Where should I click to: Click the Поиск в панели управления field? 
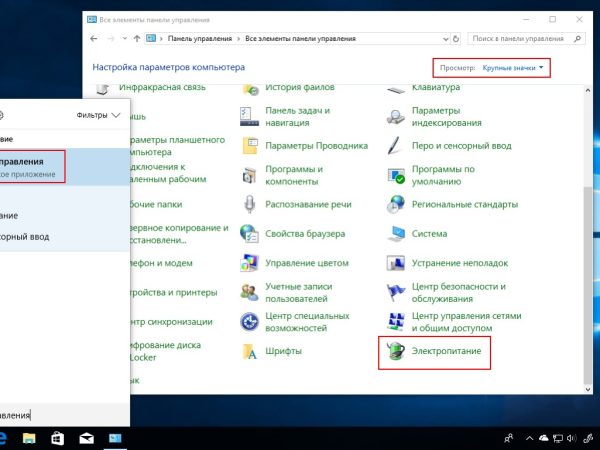(520, 38)
